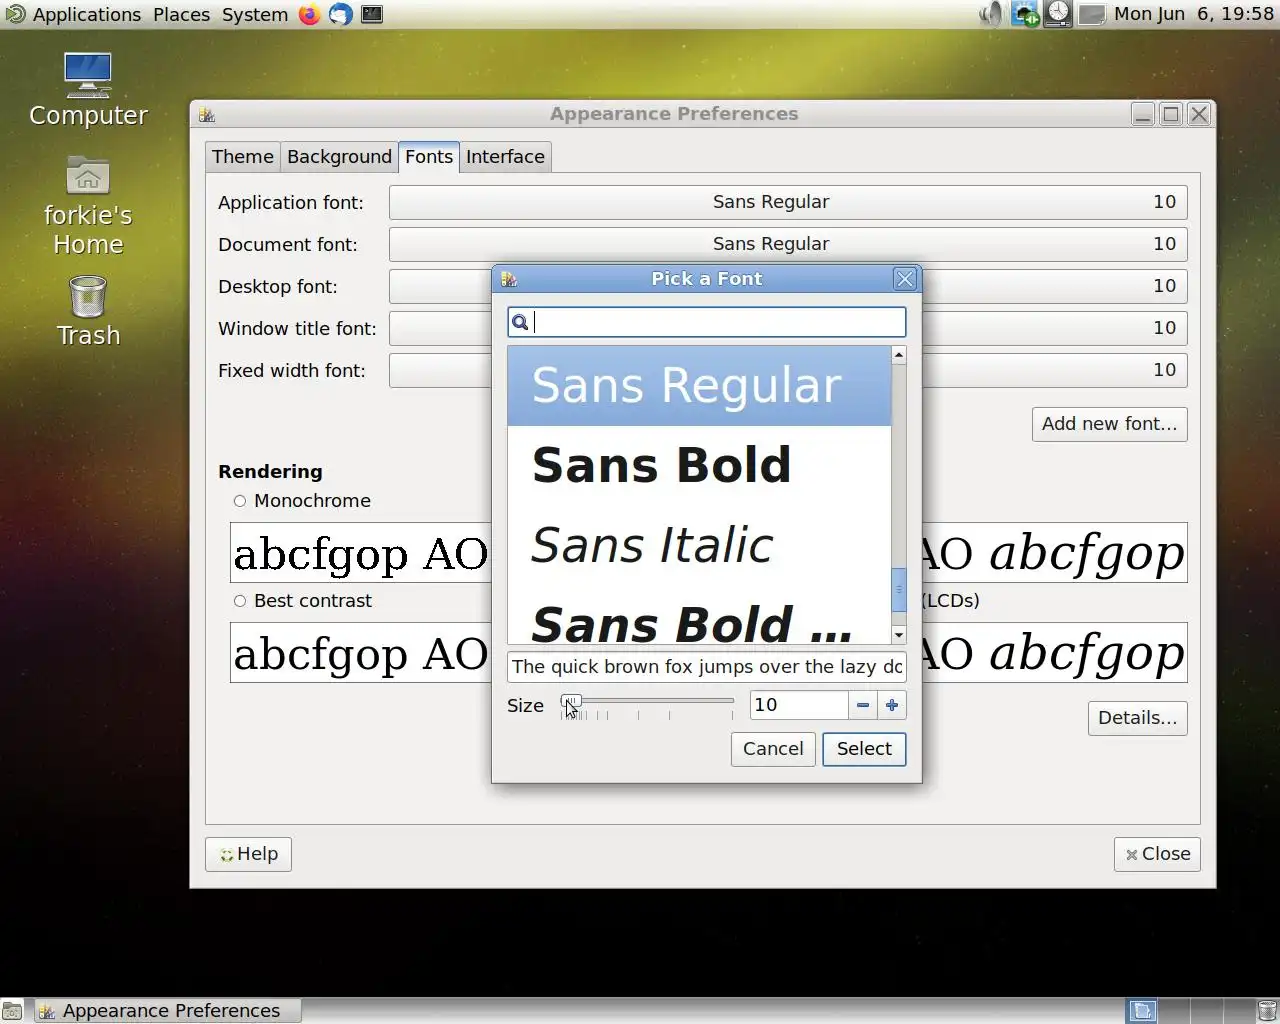Image resolution: width=1280 pixels, height=1024 pixels.
Task: Click the Help button
Action: (x=248, y=854)
